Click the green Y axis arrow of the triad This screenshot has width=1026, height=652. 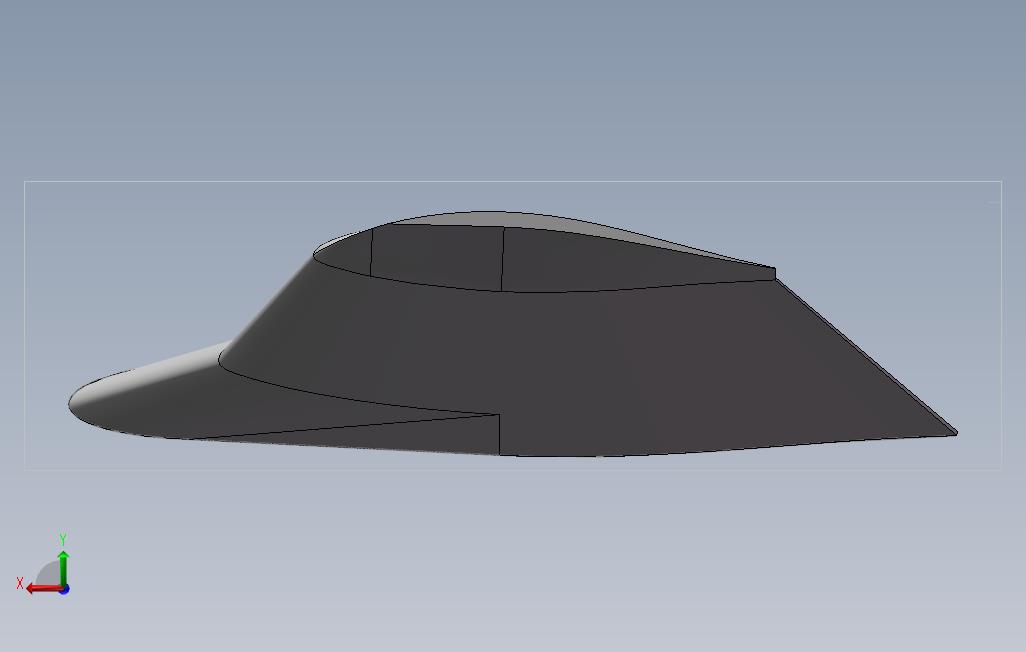click(63, 569)
